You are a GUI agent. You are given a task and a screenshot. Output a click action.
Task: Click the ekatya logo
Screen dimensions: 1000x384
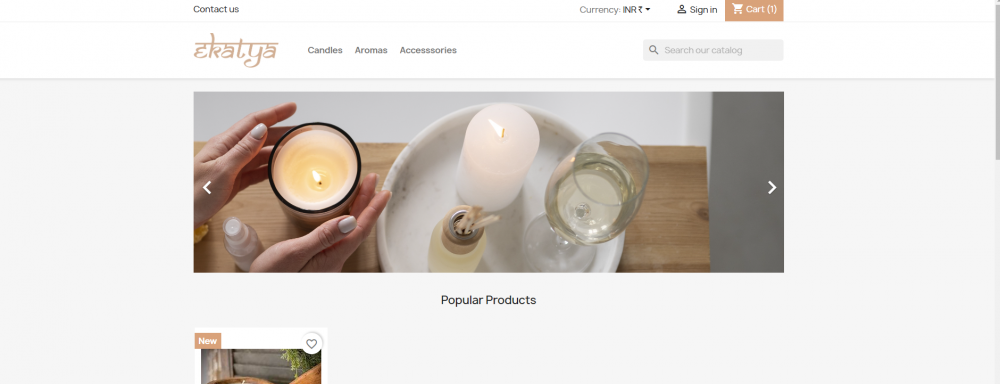(x=236, y=50)
